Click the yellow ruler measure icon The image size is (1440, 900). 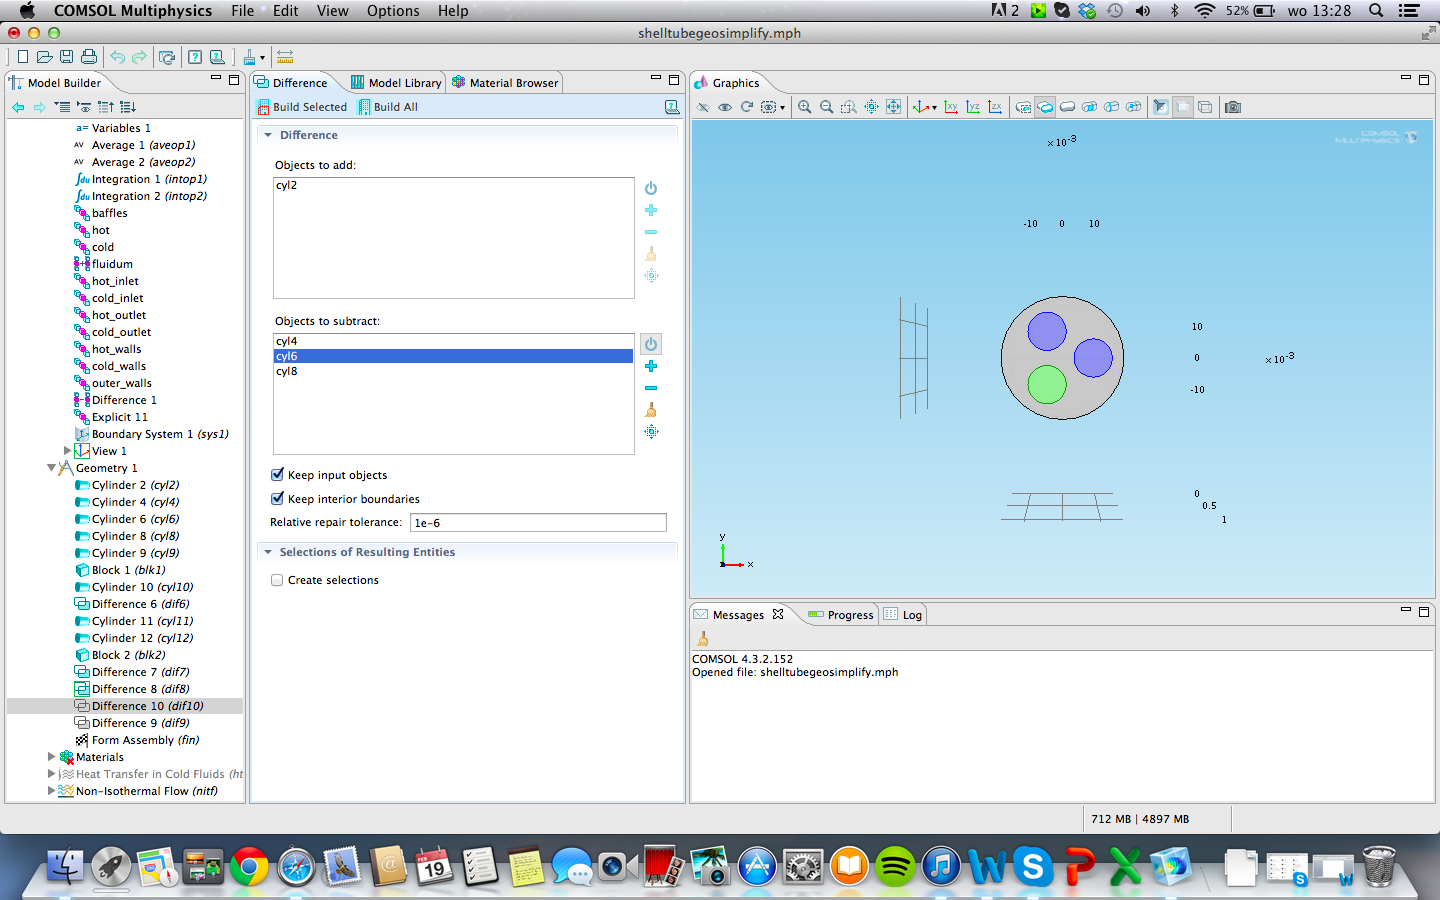point(285,57)
